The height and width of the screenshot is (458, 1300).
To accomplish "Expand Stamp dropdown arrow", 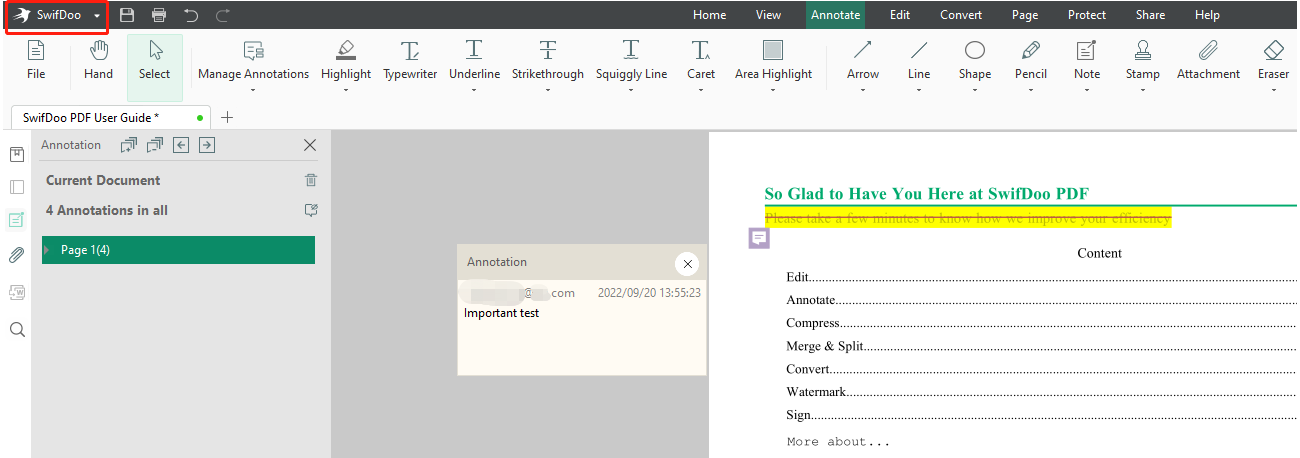I will pos(1143,90).
